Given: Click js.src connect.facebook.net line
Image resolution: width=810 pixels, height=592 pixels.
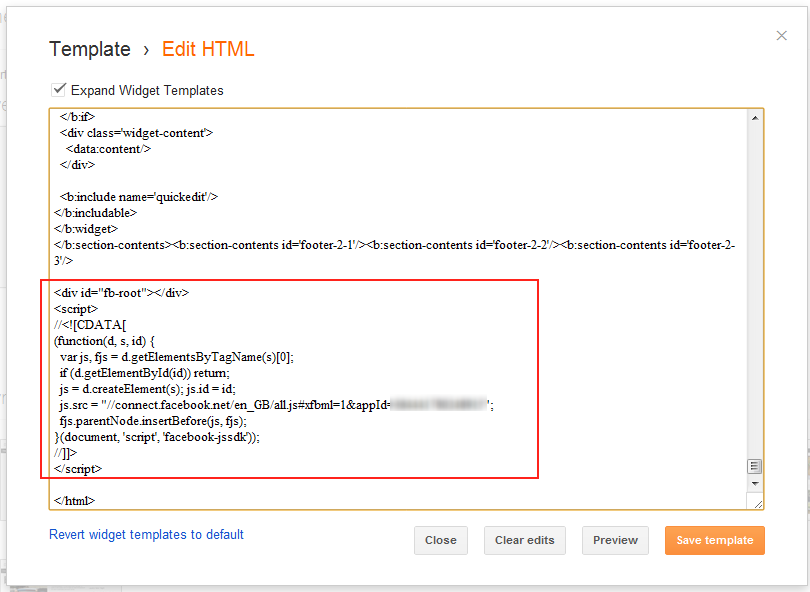Looking at the screenshot, I should (276, 405).
